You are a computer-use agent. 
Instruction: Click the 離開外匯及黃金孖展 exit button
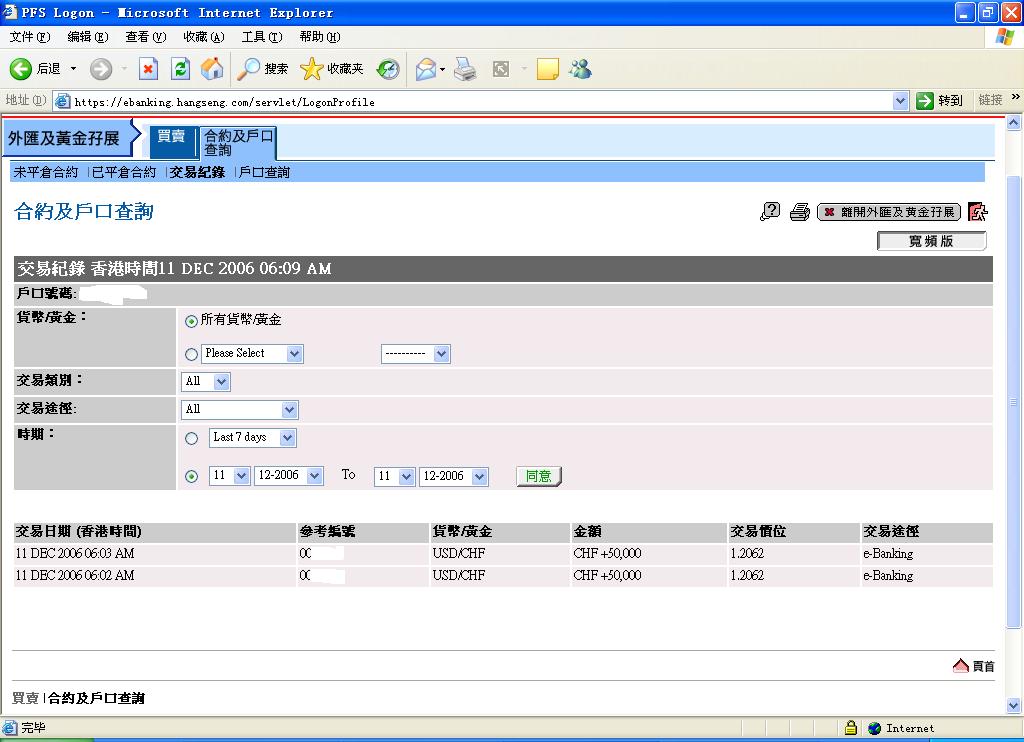tap(889, 212)
